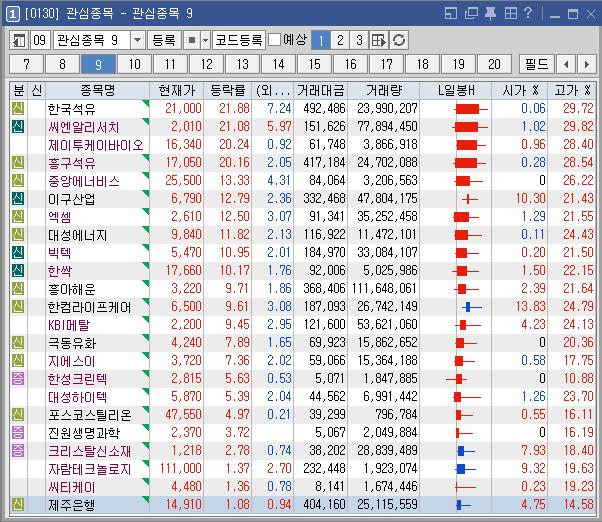The height and width of the screenshot is (522, 602).
Task: Click the 증 badge on 진원생명과학 row
Action: [18, 433]
